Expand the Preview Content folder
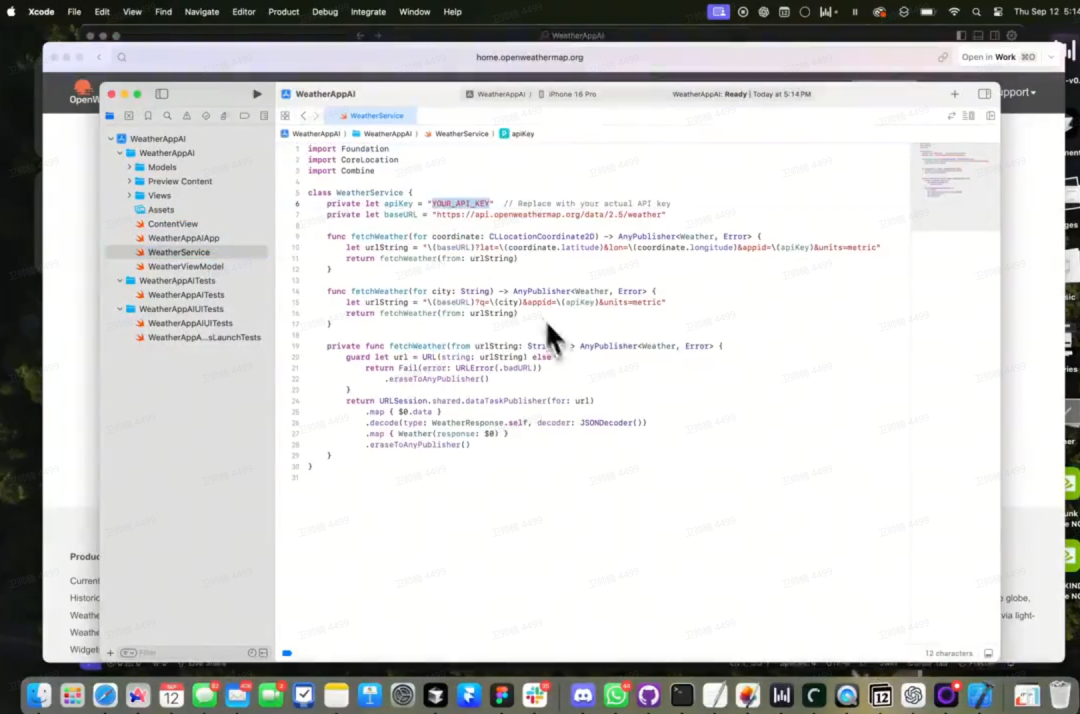The image size is (1080, 714). click(129, 181)
